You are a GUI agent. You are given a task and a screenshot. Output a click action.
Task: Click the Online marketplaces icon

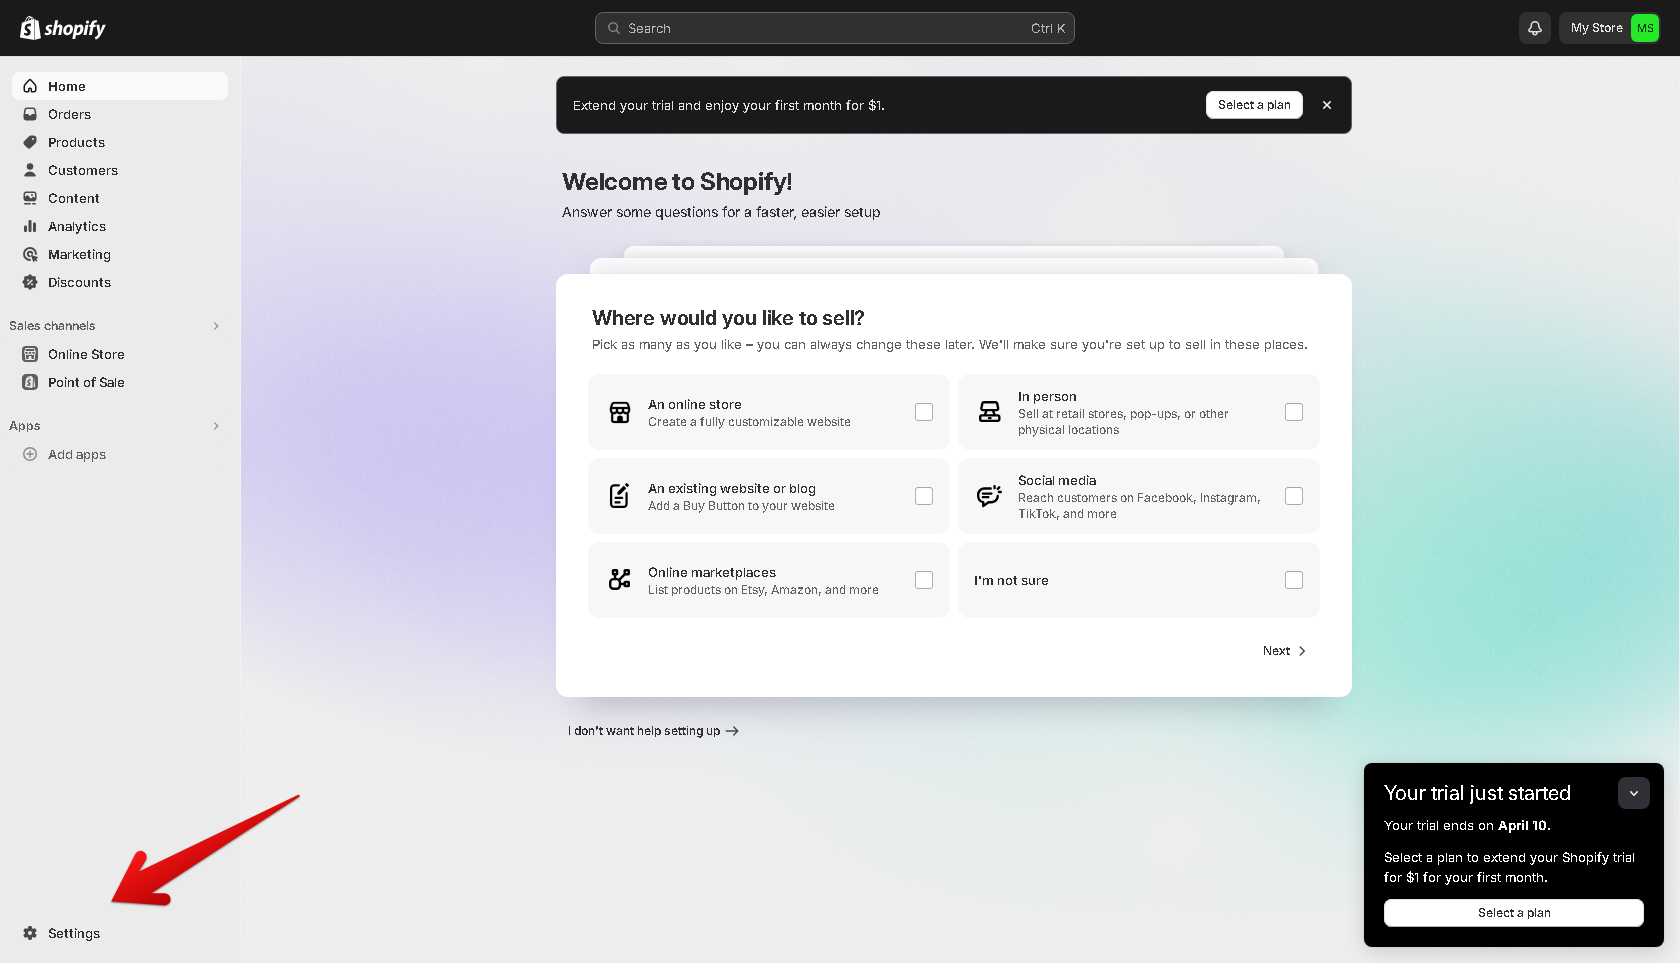(620, 580)
